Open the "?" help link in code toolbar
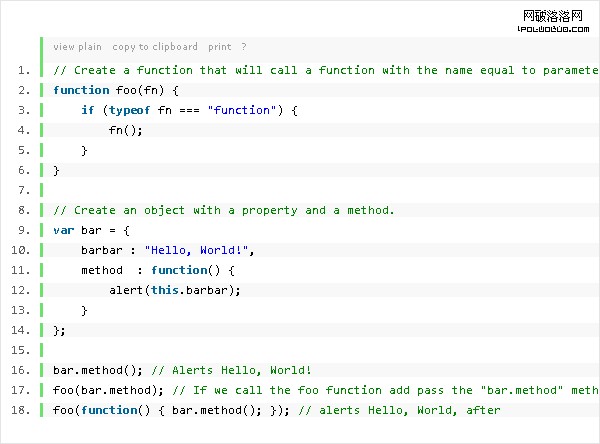 (244, 47)
